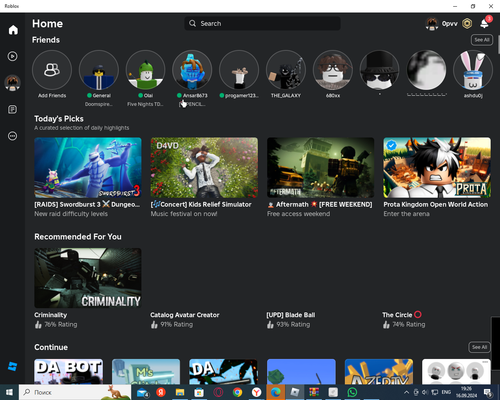Click the Friends heading

click(x=46, y=40)
